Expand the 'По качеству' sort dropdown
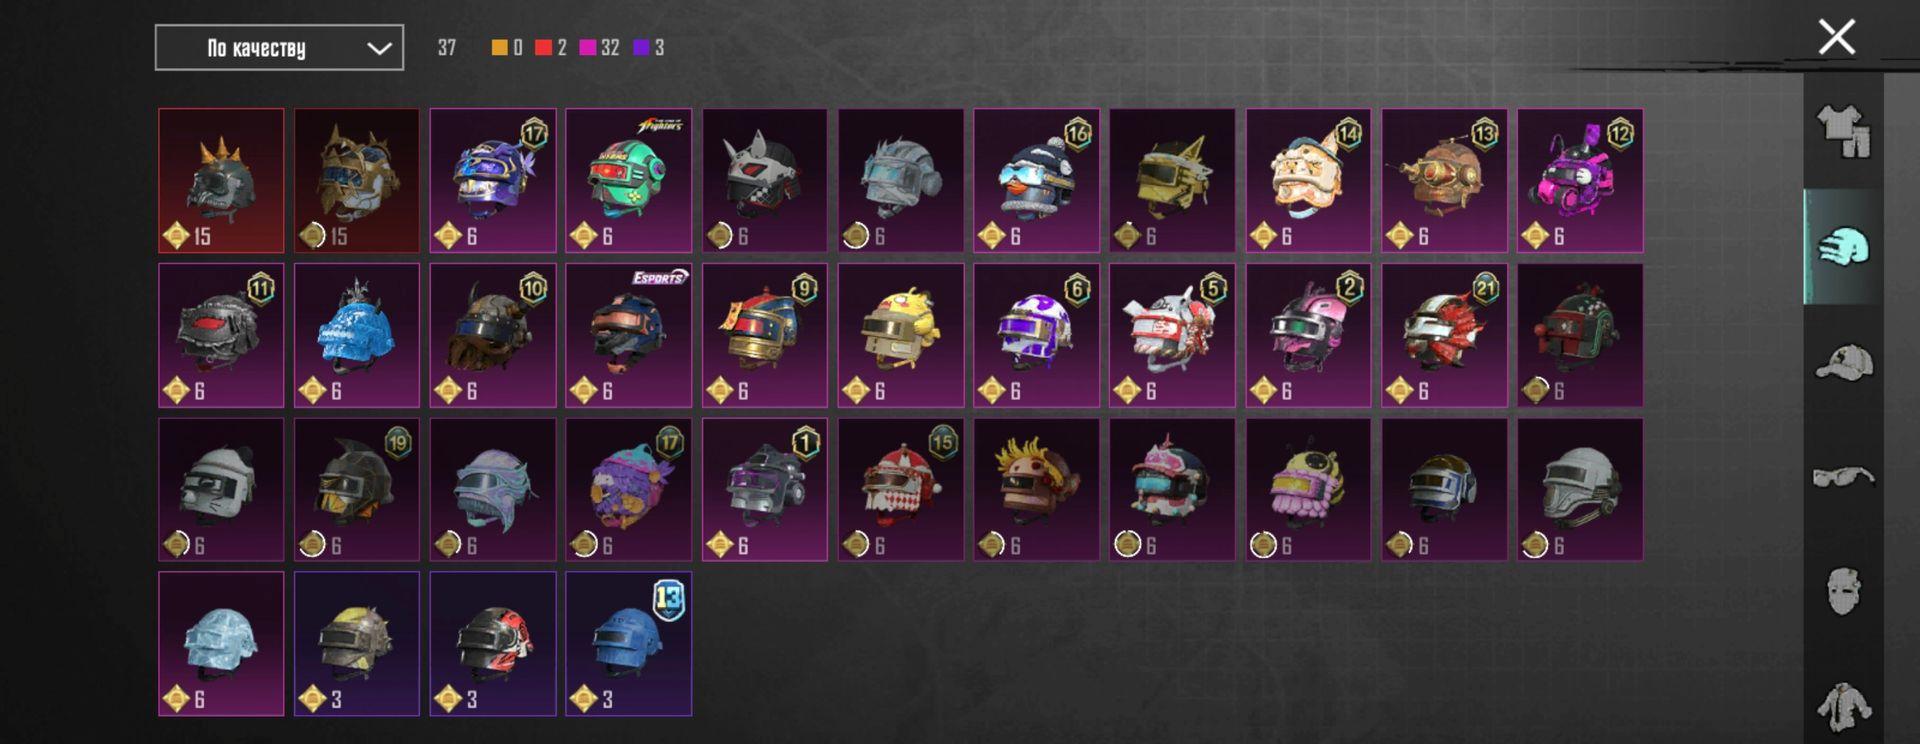The width and height of the screenshot is (1920, 744). point(279,48)
